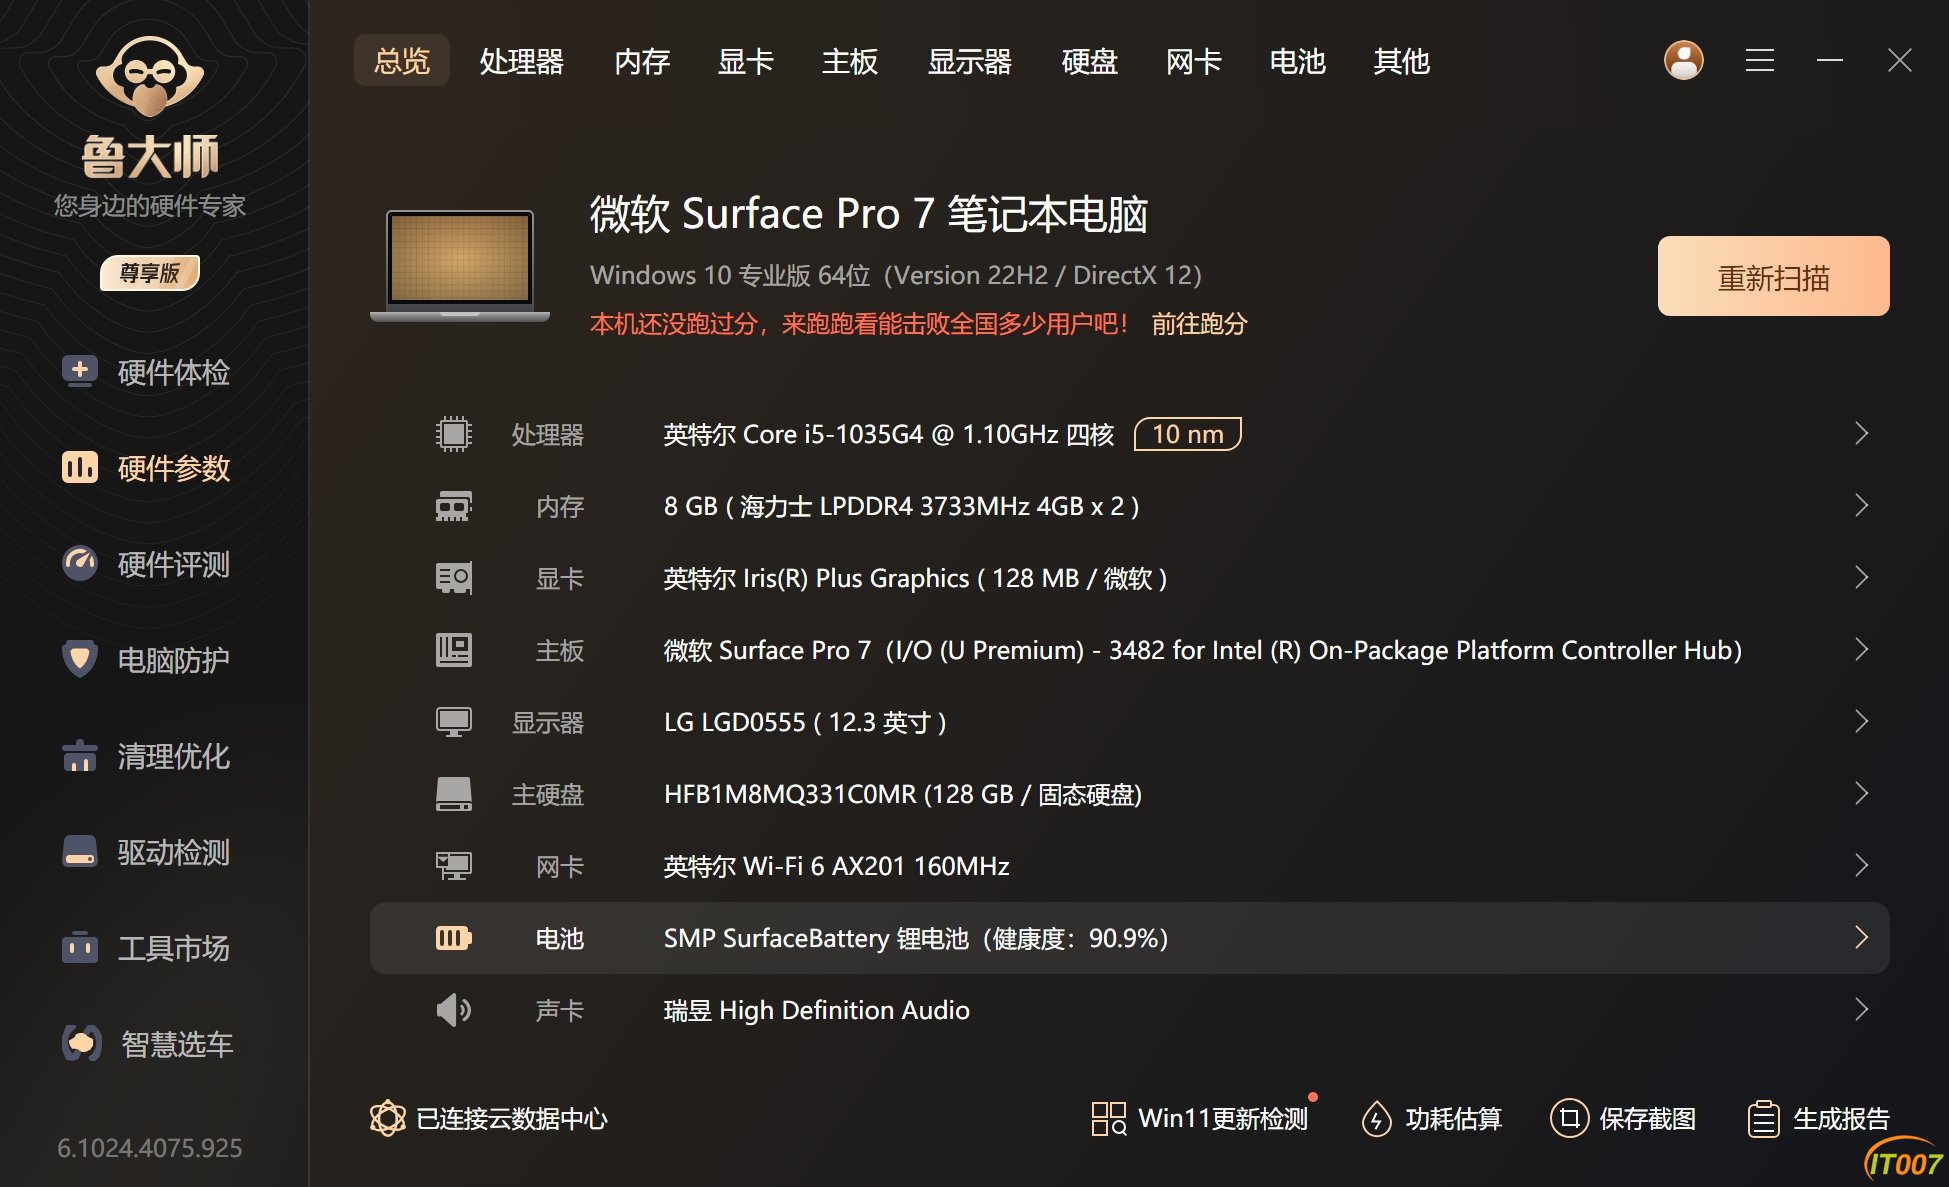
Task: Click 瑞昱 High Definition Audio text
Action: point(816,1010)
